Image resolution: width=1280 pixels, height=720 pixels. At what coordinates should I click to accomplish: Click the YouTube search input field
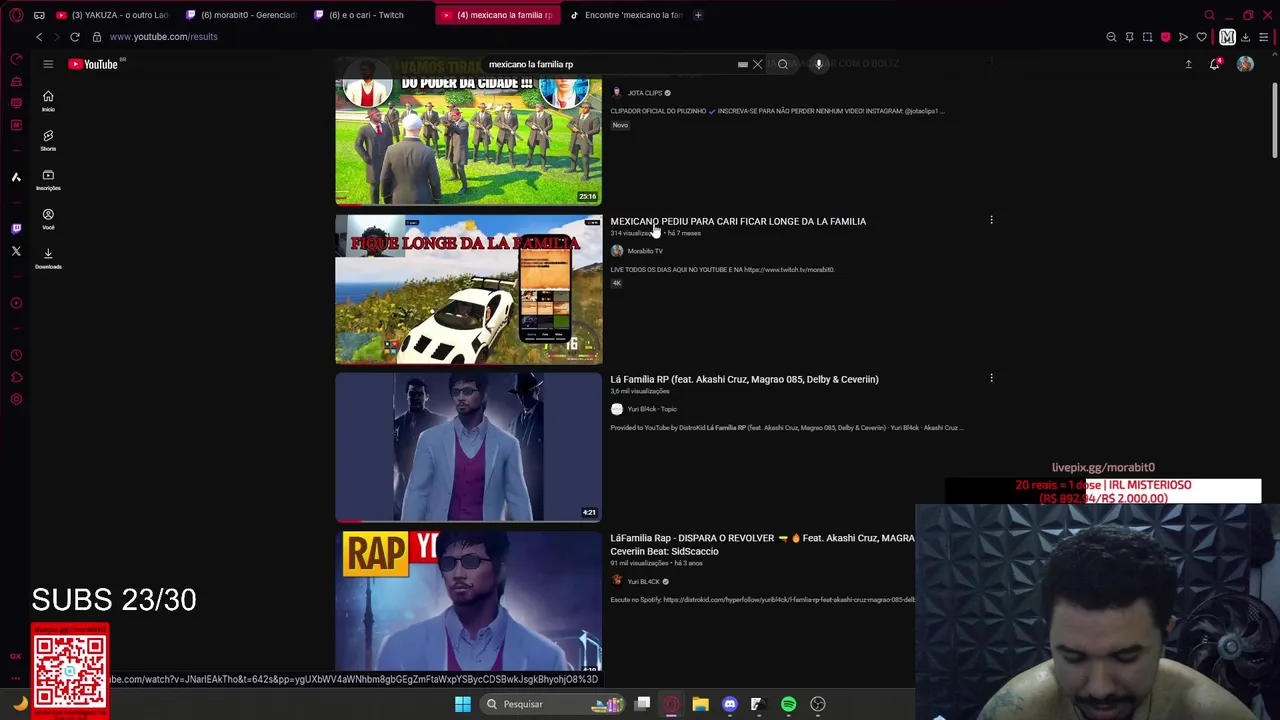pyautogui.click(x=610, y=64)
